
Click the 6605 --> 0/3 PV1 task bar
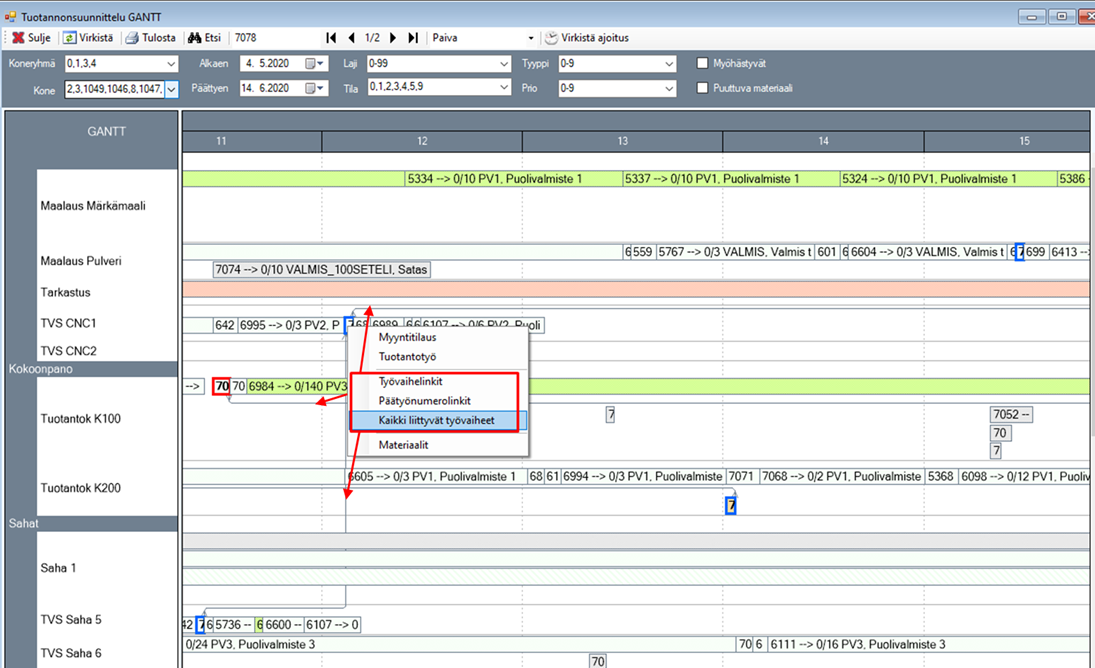click(x=436, y=477)
